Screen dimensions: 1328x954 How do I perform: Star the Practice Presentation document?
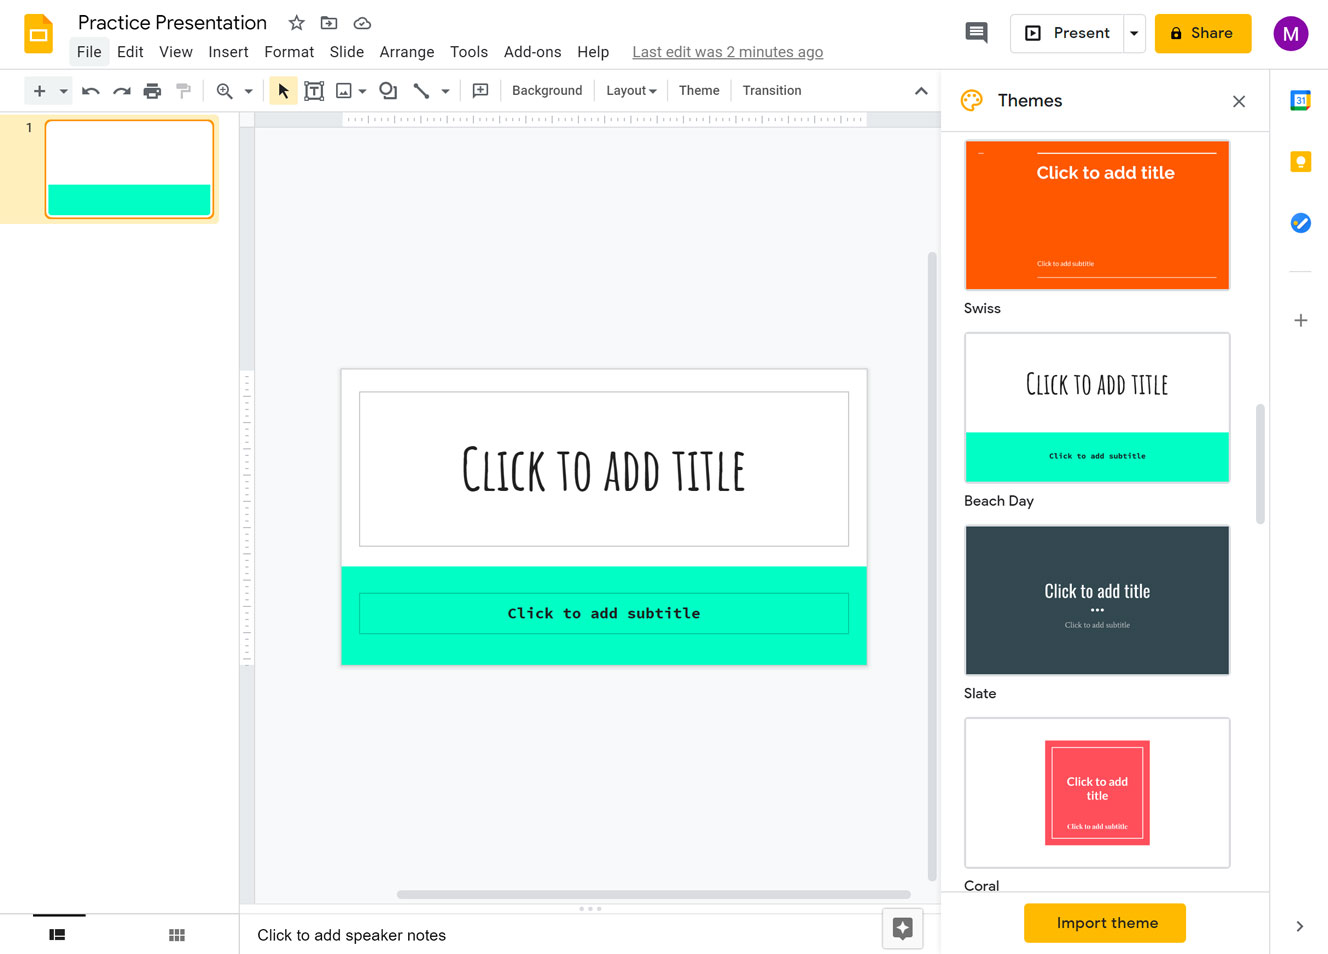click(296, 23)
